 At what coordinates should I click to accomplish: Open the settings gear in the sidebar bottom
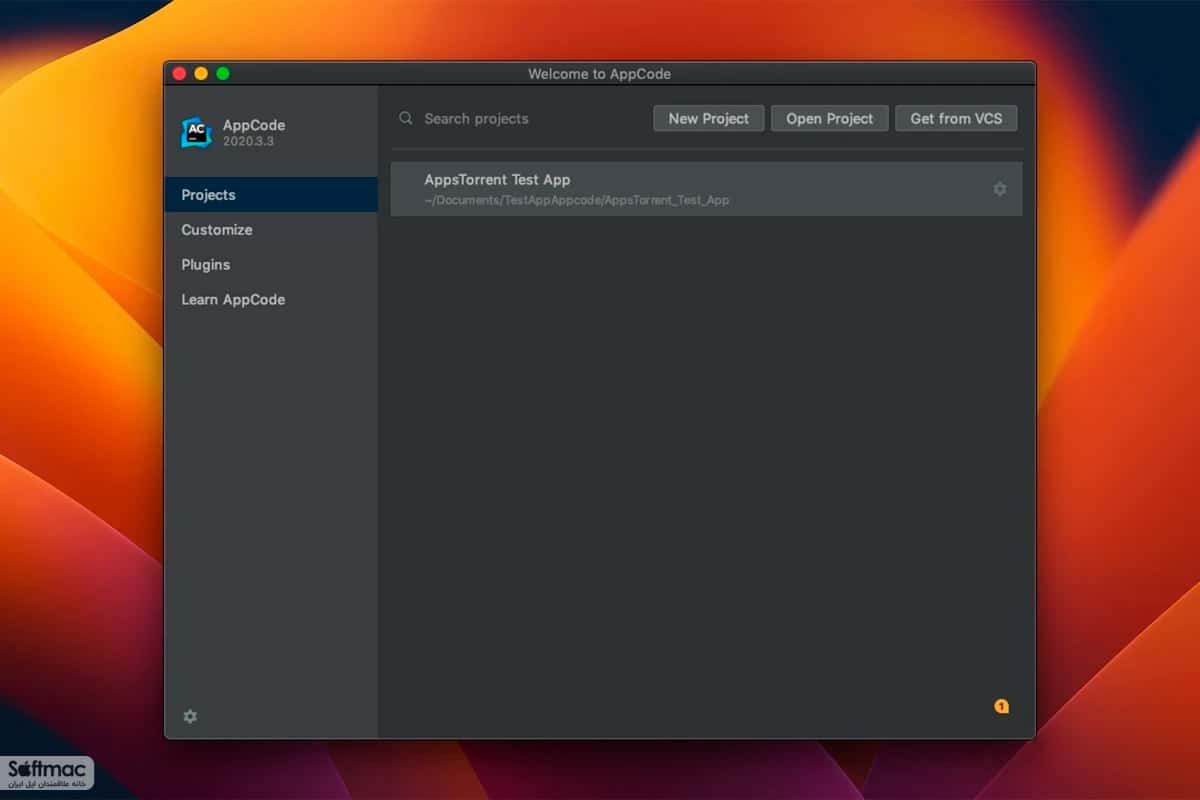tap(190, 716)
